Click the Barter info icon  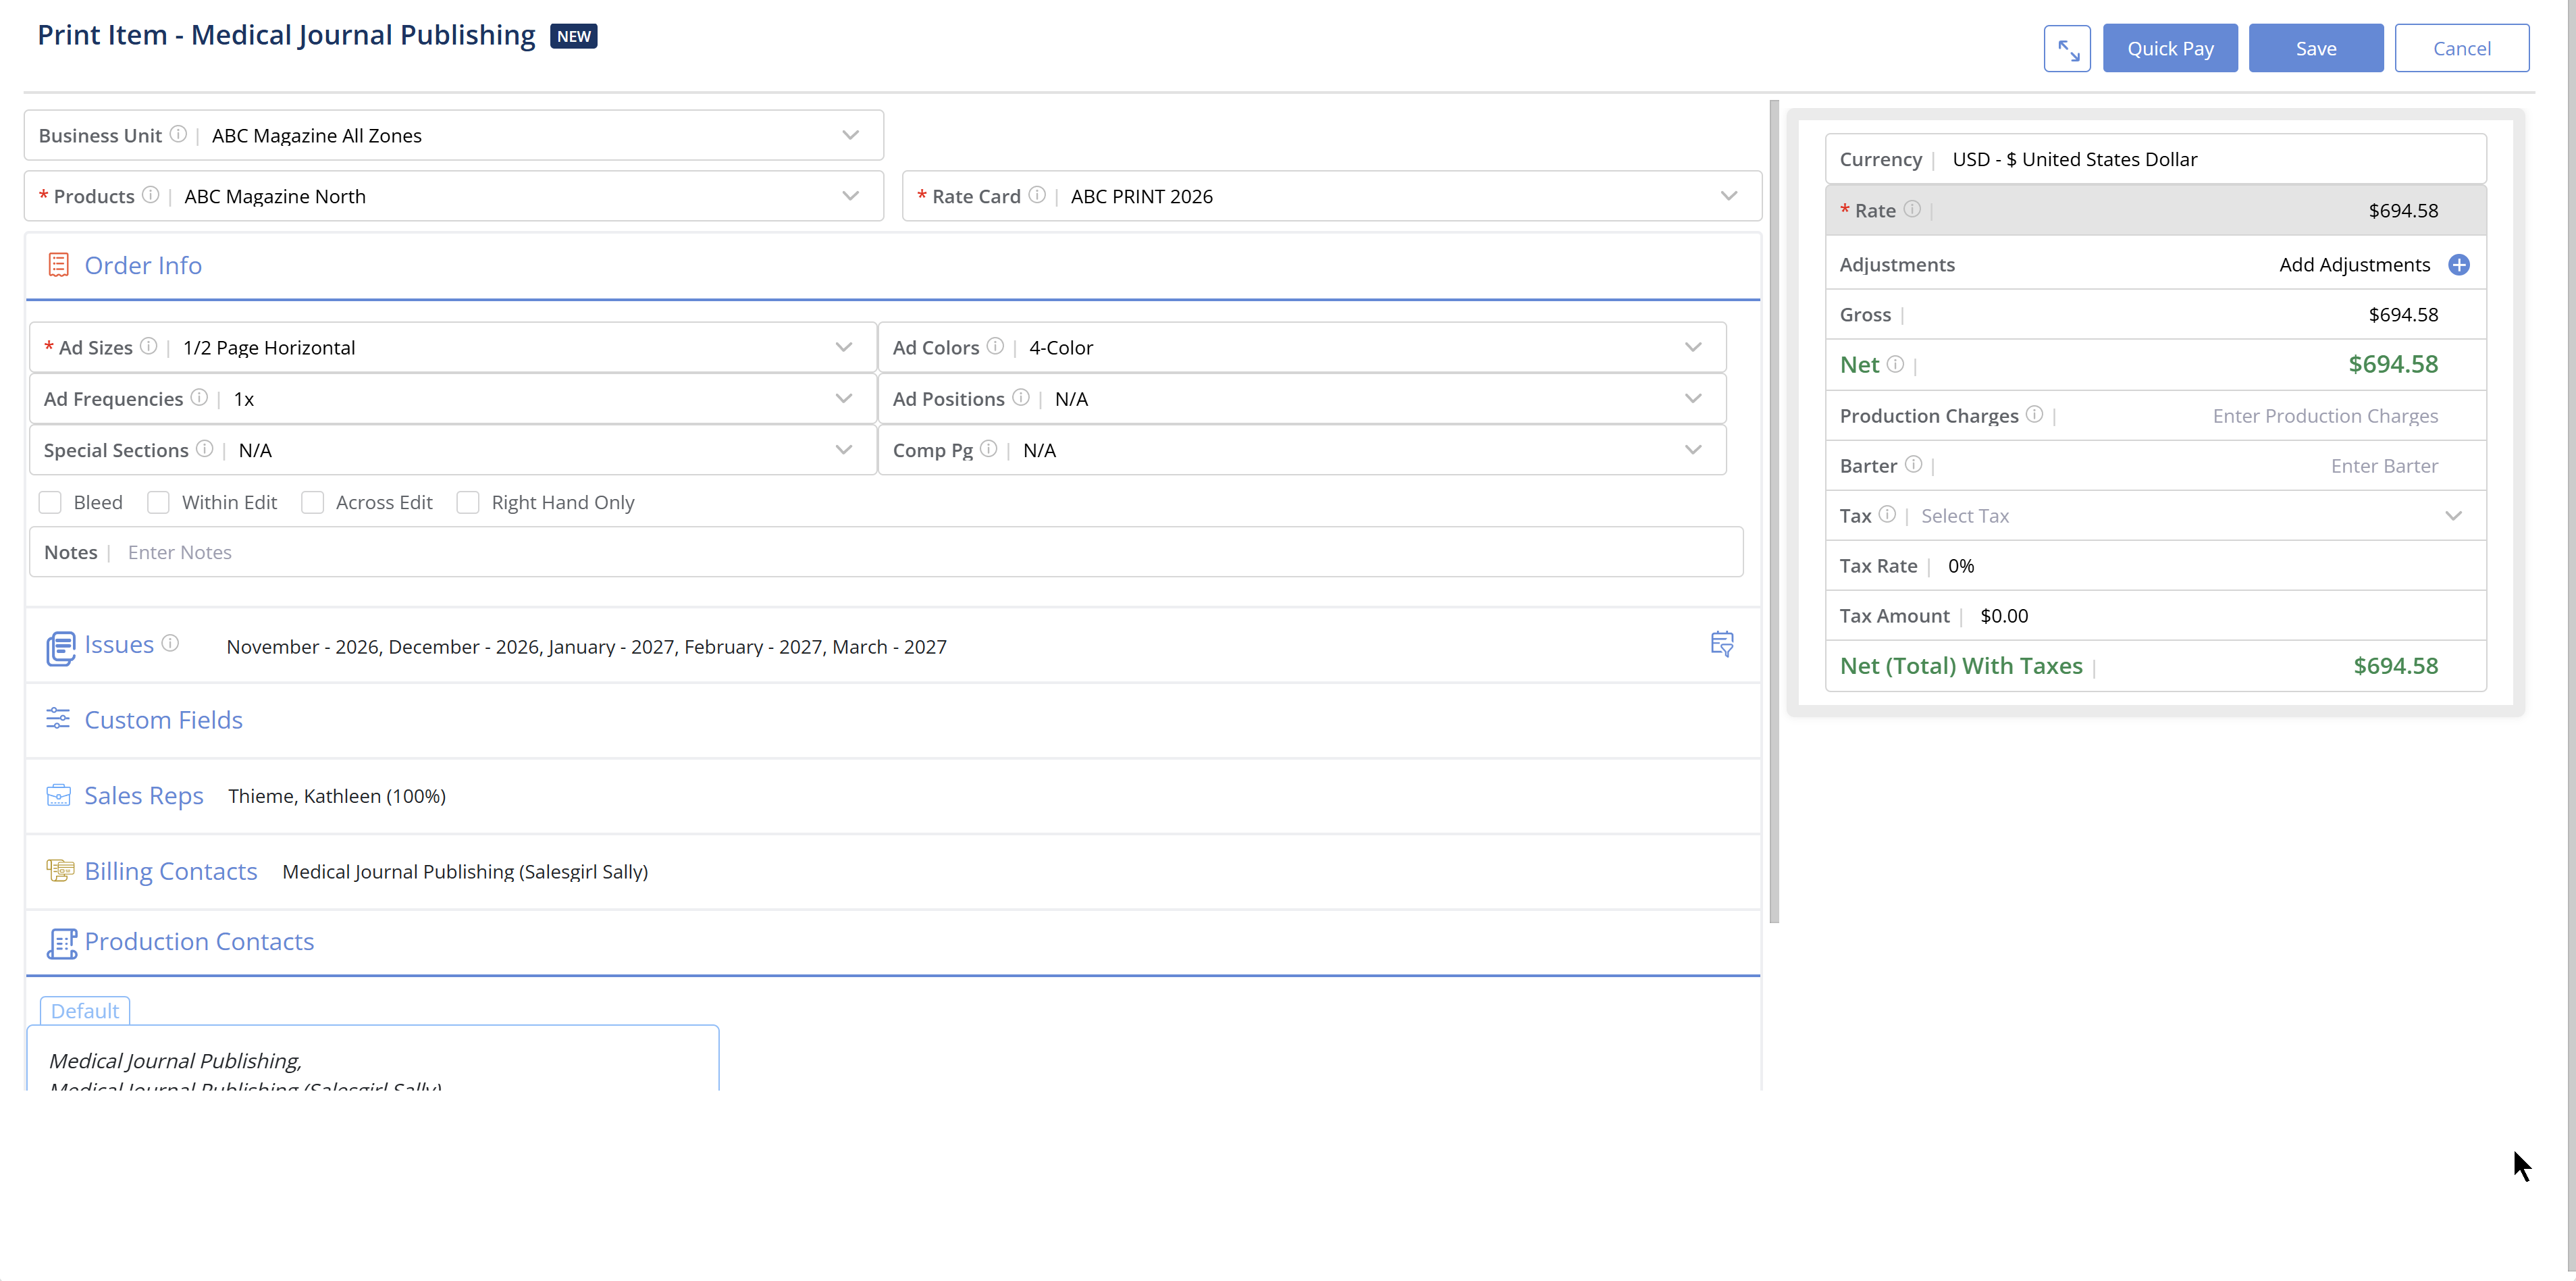point(1913,464)
